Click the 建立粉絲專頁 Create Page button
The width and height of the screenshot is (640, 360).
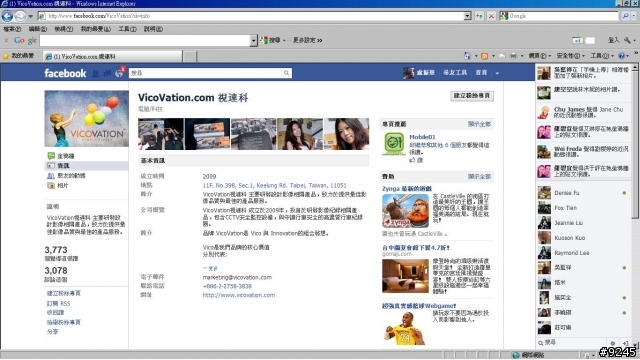point(472,96)
